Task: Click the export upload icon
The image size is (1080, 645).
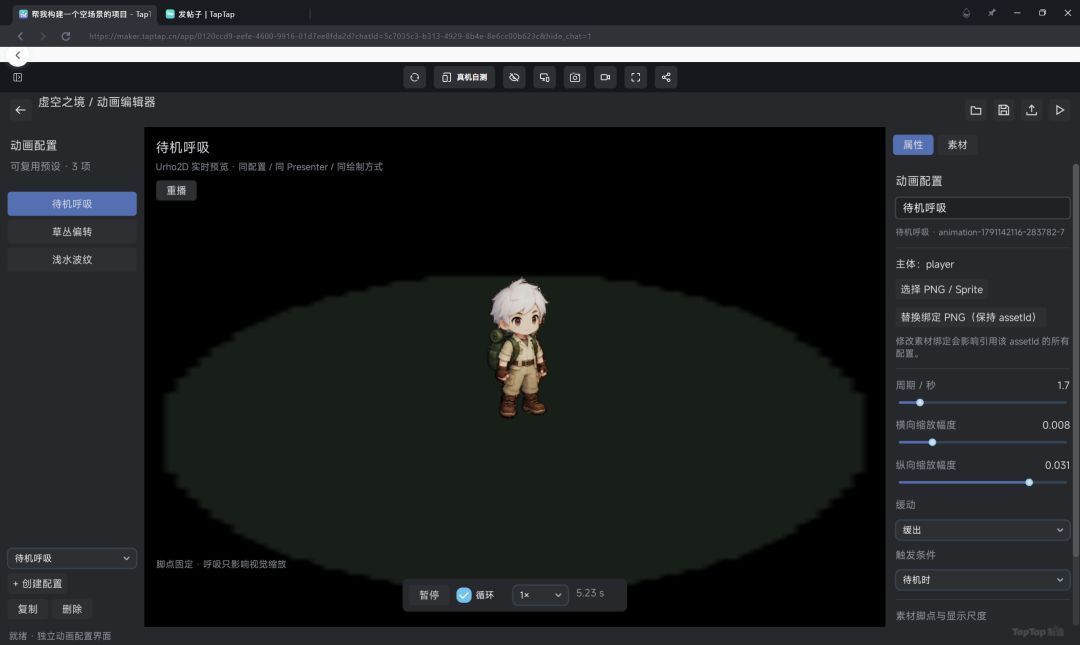Action: pos(1031,110)
